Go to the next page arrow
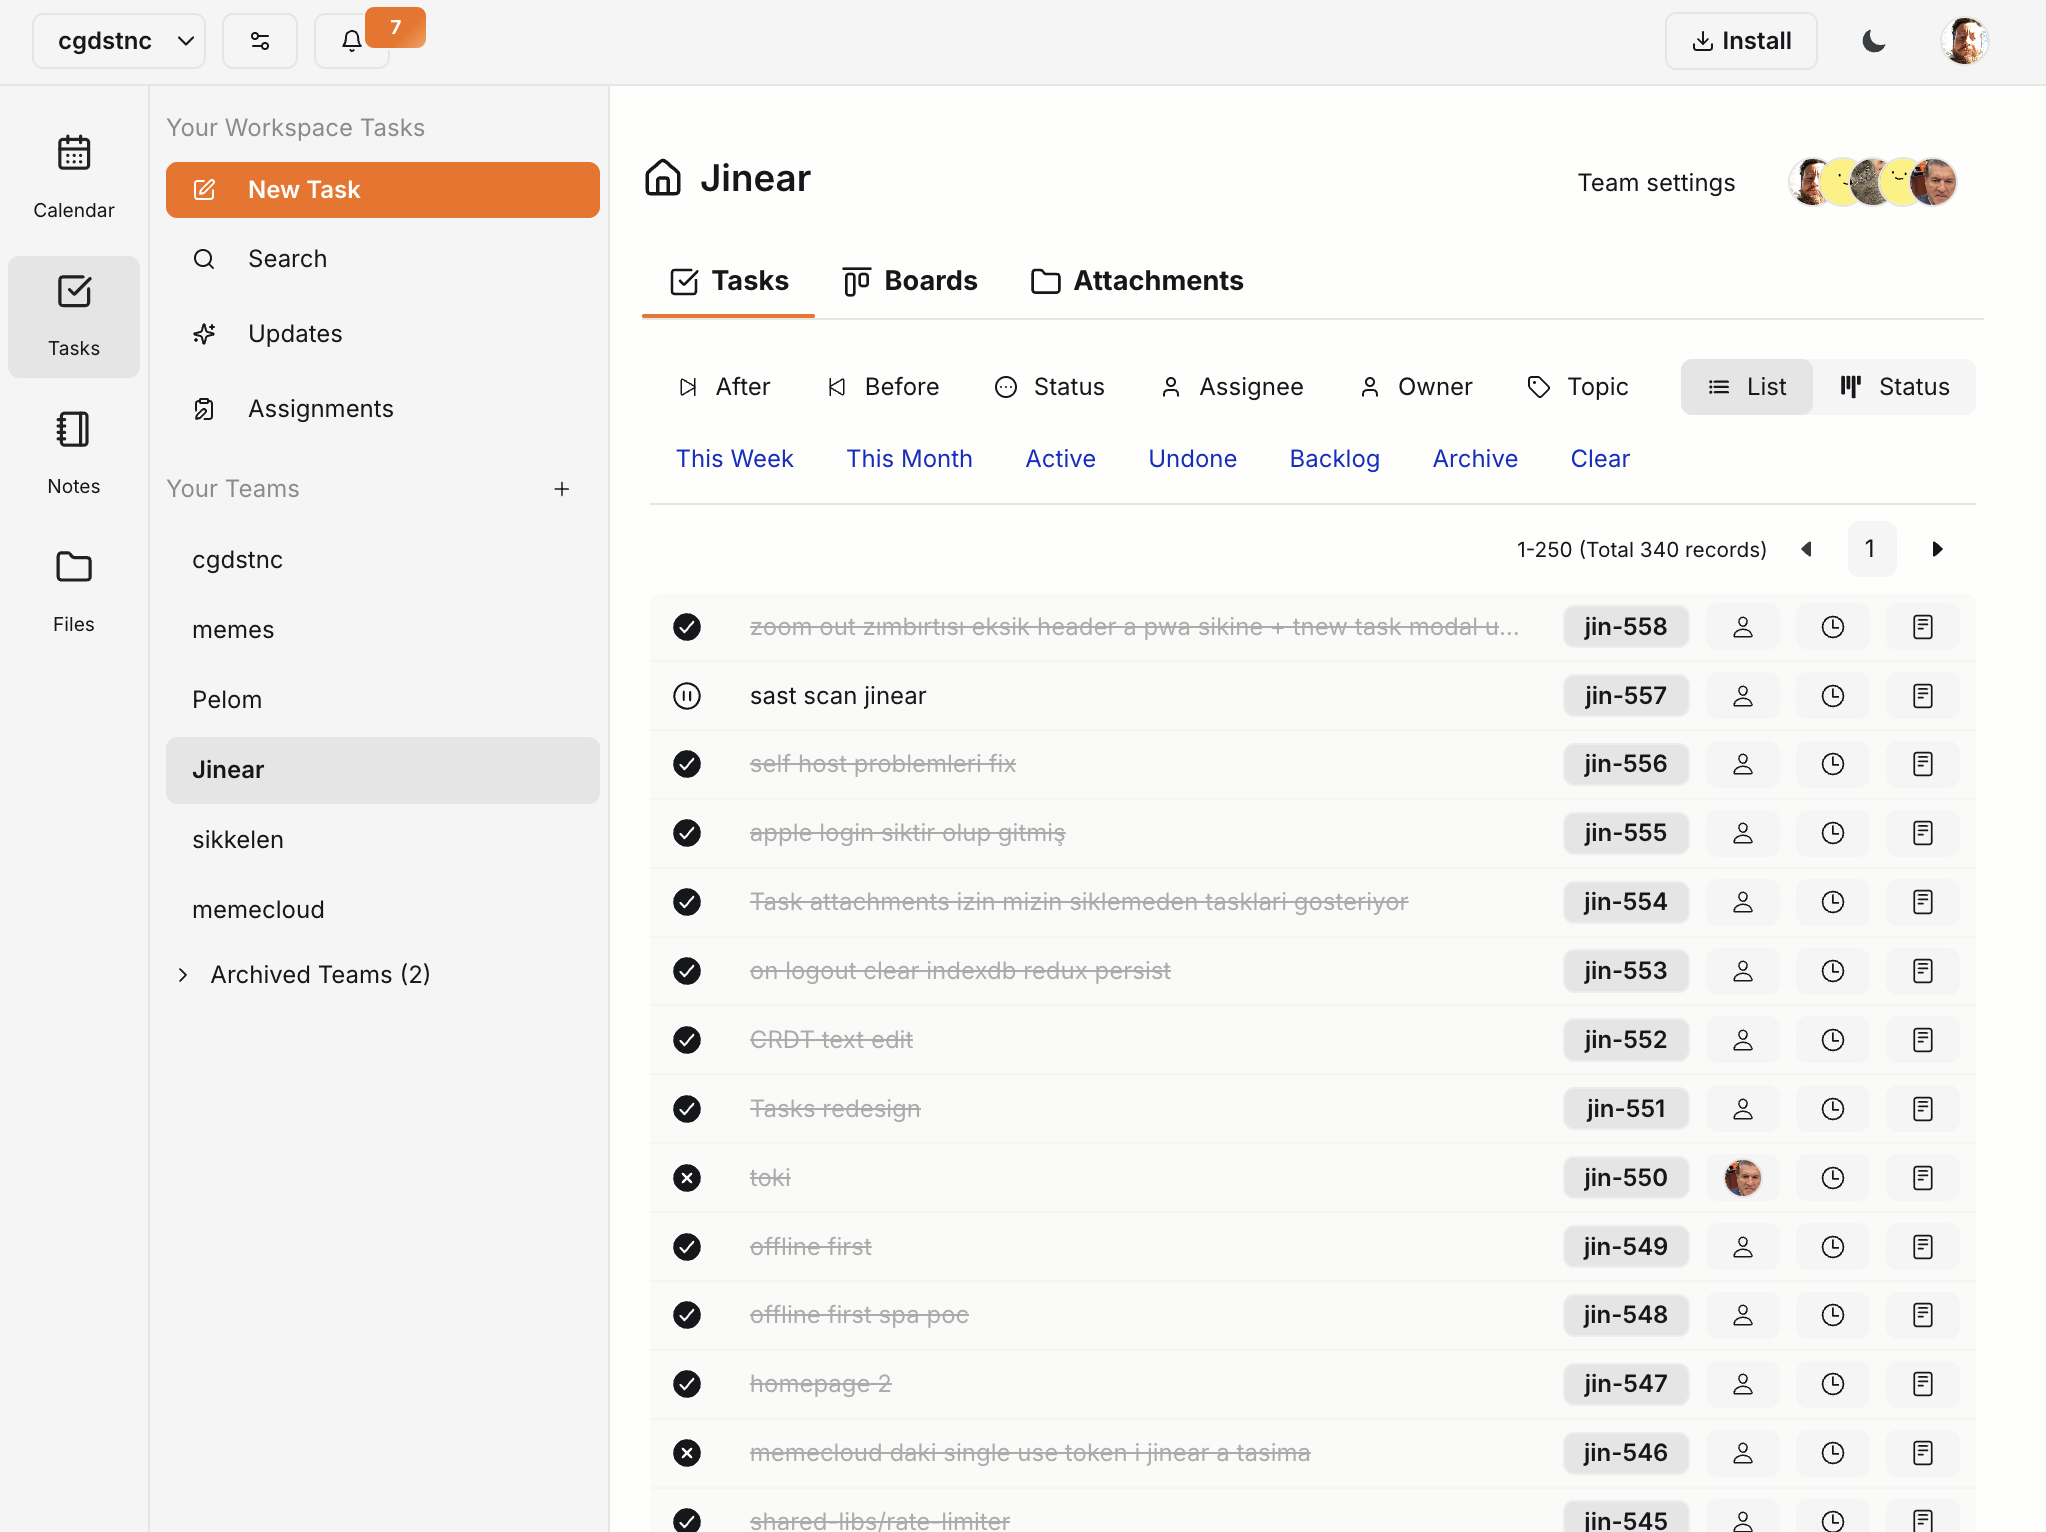 pyautogui.click(x=1937, y=549)
